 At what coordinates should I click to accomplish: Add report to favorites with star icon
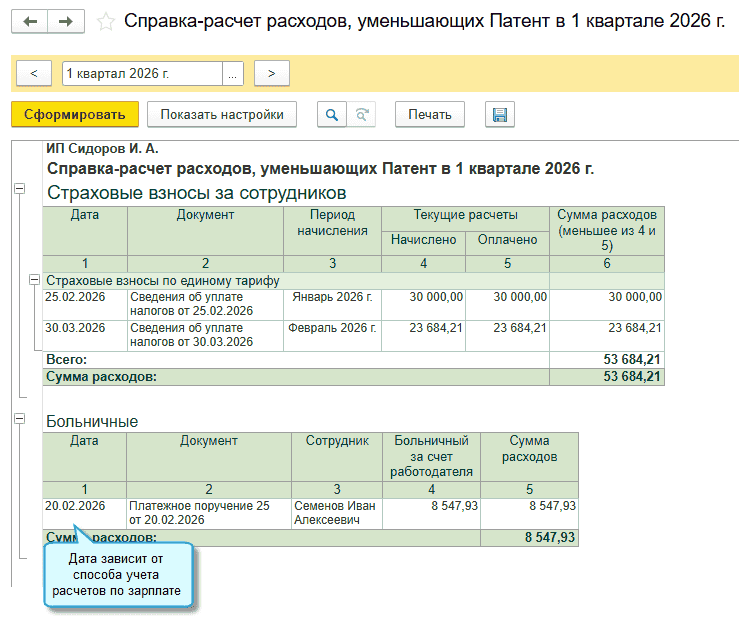(105, 22)
